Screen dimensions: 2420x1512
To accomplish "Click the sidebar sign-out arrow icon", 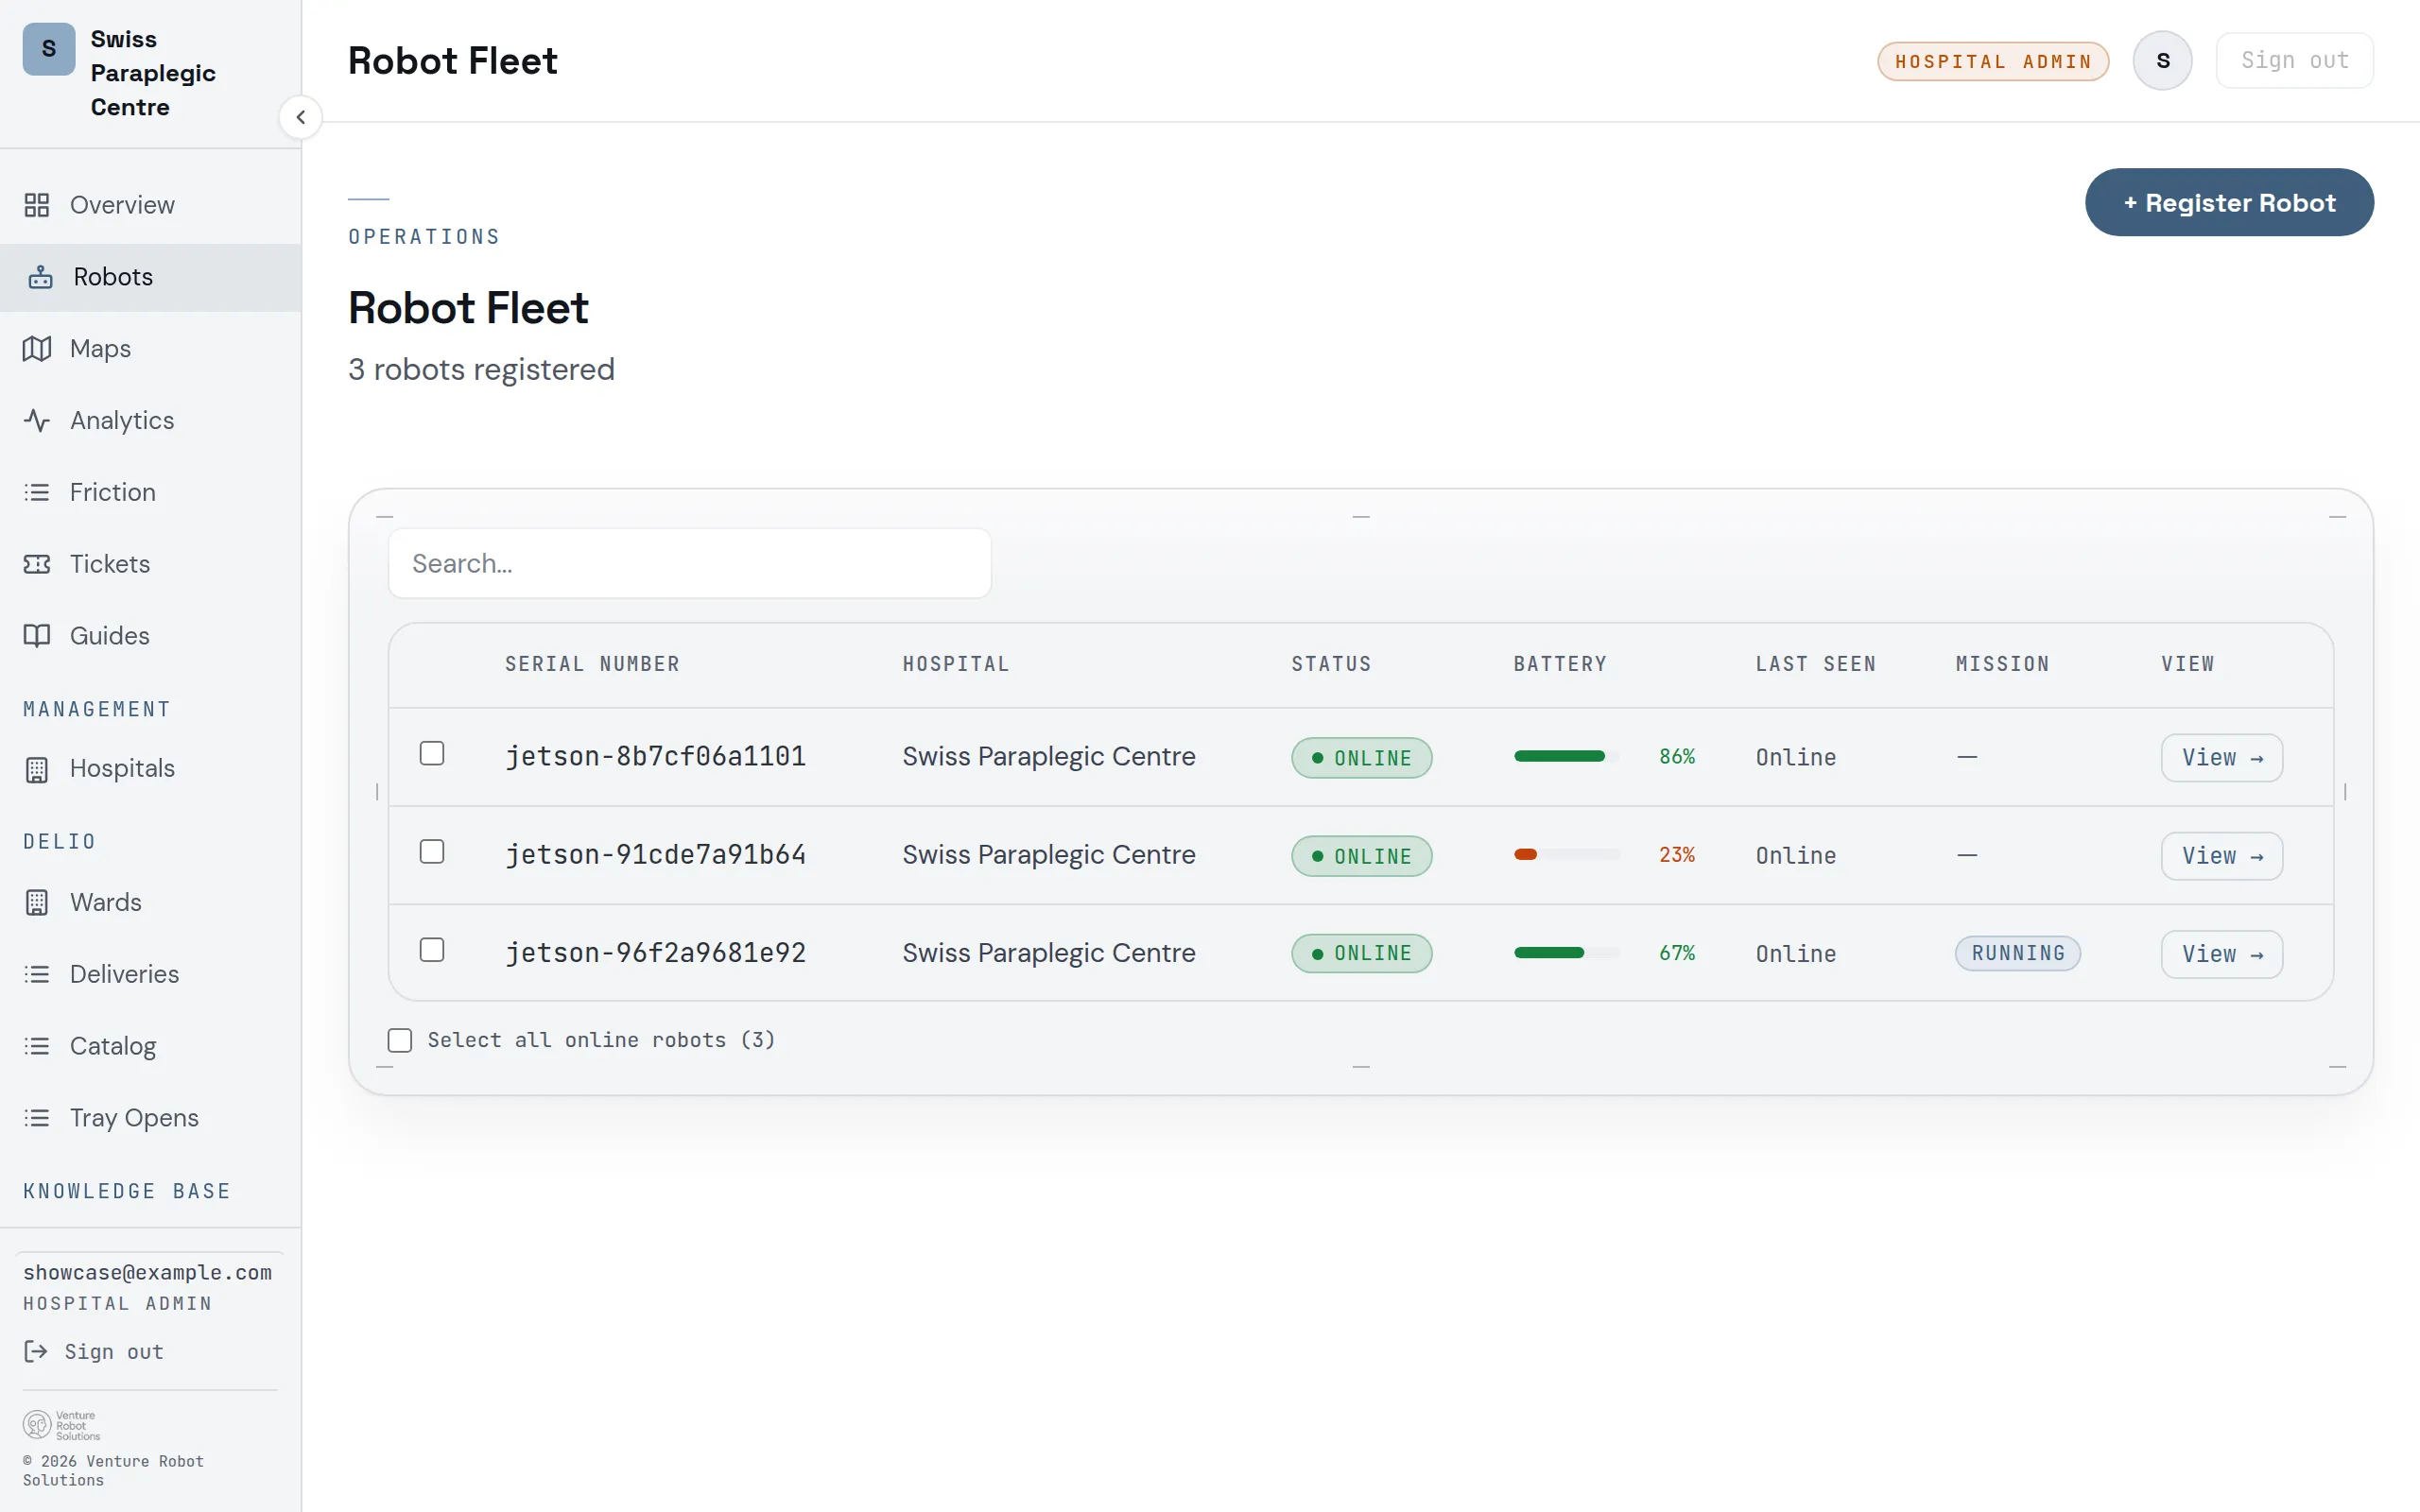I will pos(36,1352).
